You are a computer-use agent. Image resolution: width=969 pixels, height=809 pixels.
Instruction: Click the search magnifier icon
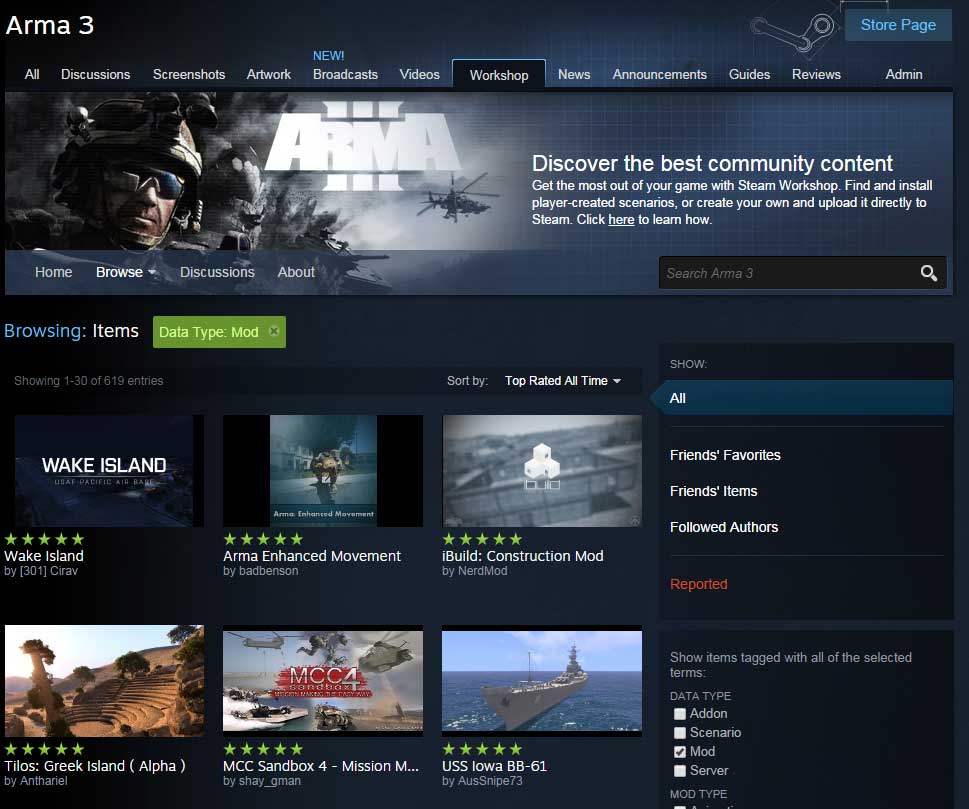[928, 273]
